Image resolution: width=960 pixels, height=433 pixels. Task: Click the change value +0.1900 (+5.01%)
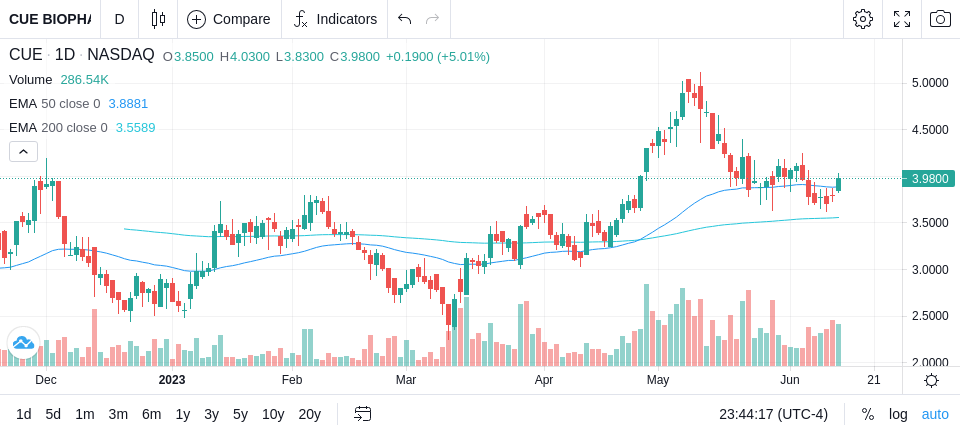(x=438, y=57)
